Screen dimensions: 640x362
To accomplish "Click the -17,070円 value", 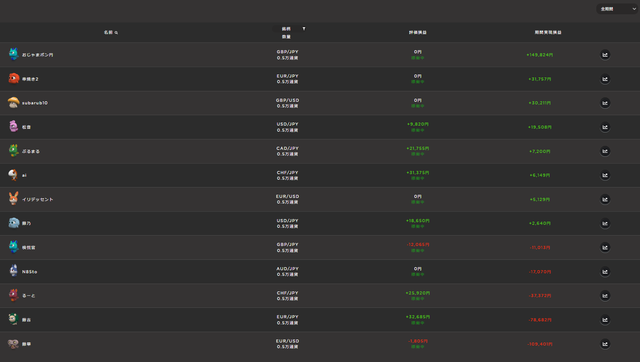I will pyautogui.click(x=540, y=271).
